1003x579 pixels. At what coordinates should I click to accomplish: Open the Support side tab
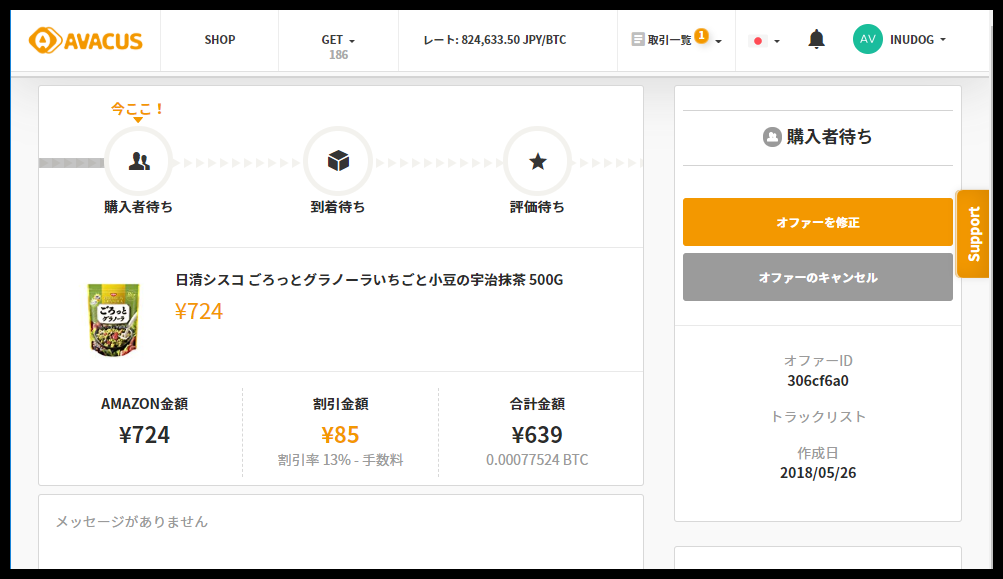[x=973, y=234]
